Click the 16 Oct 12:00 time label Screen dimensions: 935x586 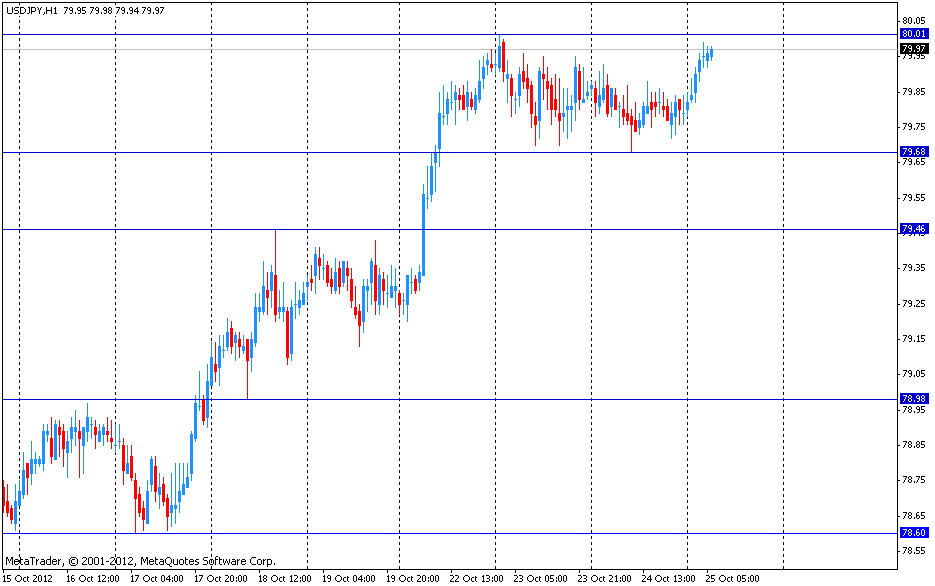92,578
